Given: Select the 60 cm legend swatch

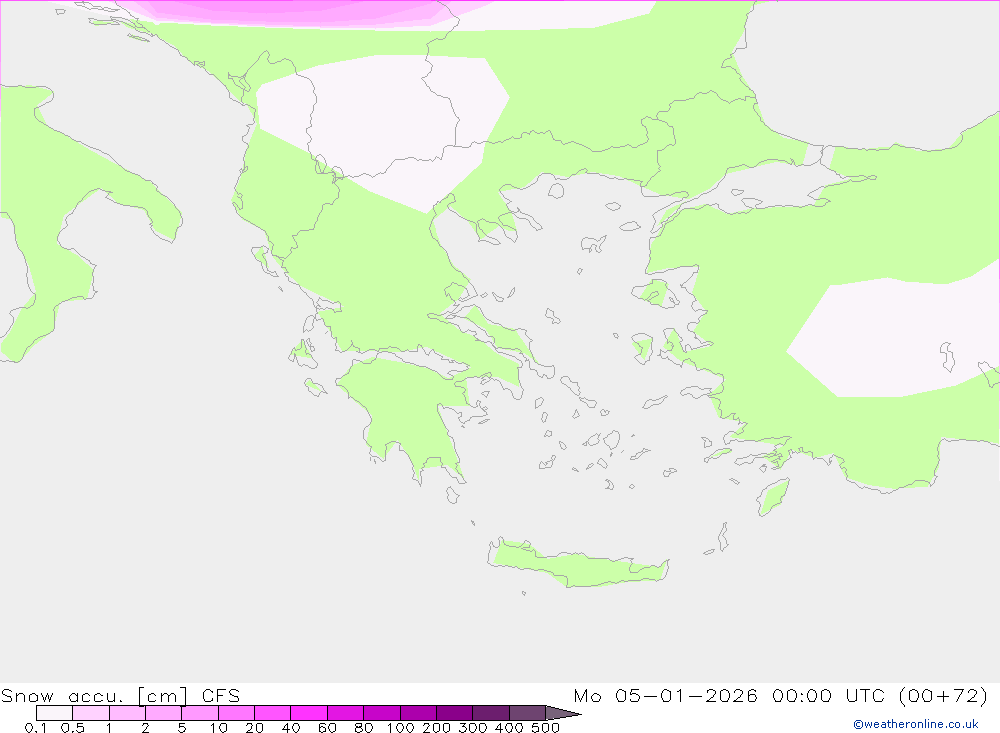Looking at the screenshot, I should coord(346,713).
